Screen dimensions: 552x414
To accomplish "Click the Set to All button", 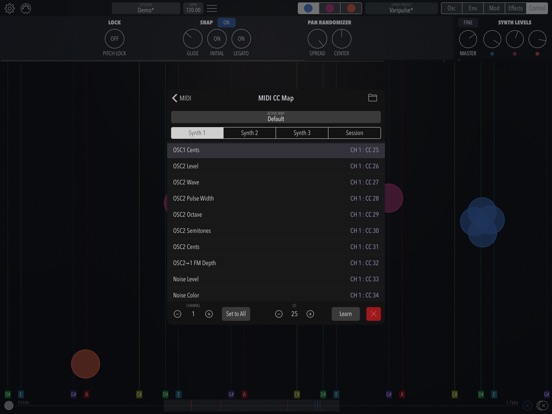I will tap(236, 314).
